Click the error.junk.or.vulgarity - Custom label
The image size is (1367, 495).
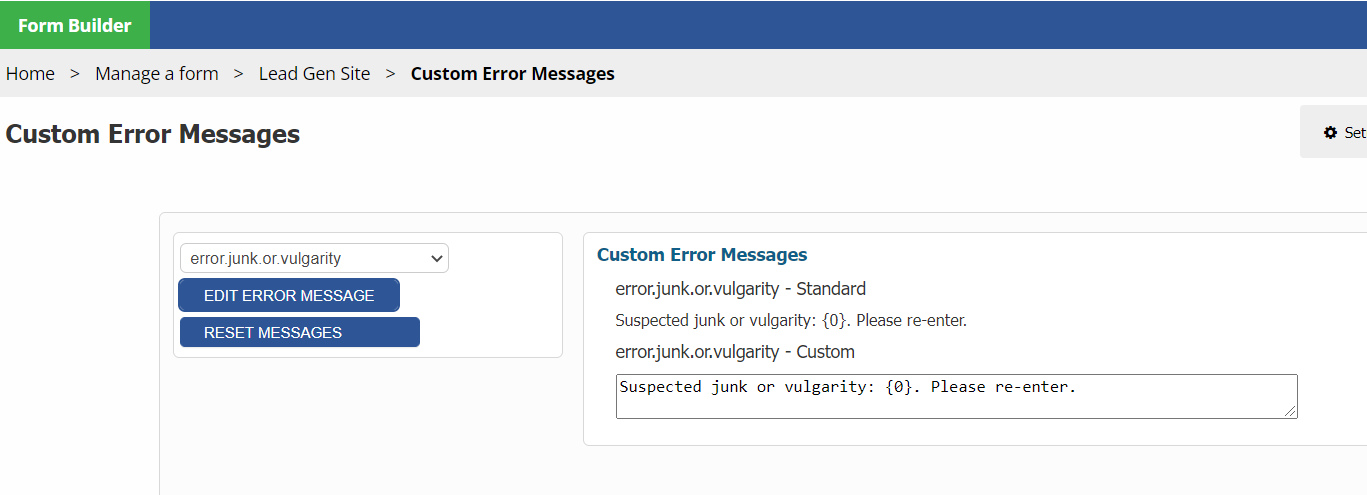tap(735, 352)
